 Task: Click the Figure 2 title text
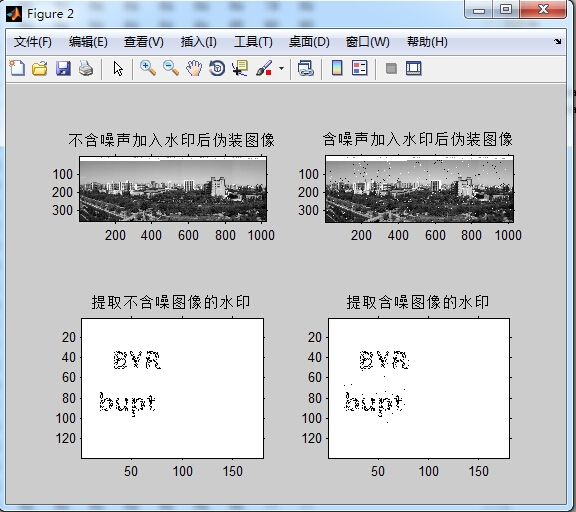click(x=50, y=14)
